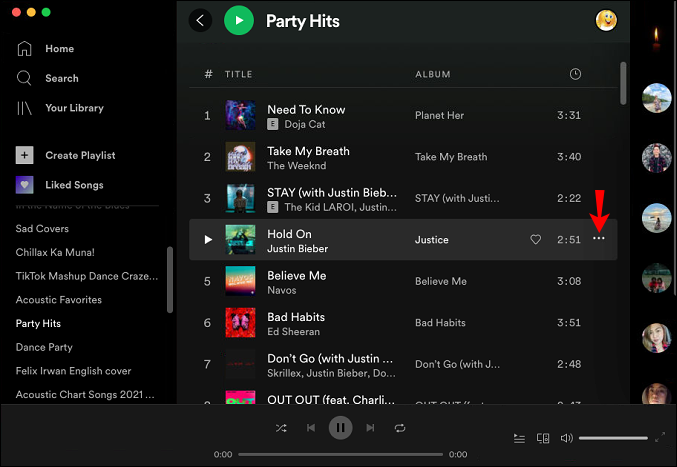
Task: Open the Navos artist link
Action: point(282,290)
